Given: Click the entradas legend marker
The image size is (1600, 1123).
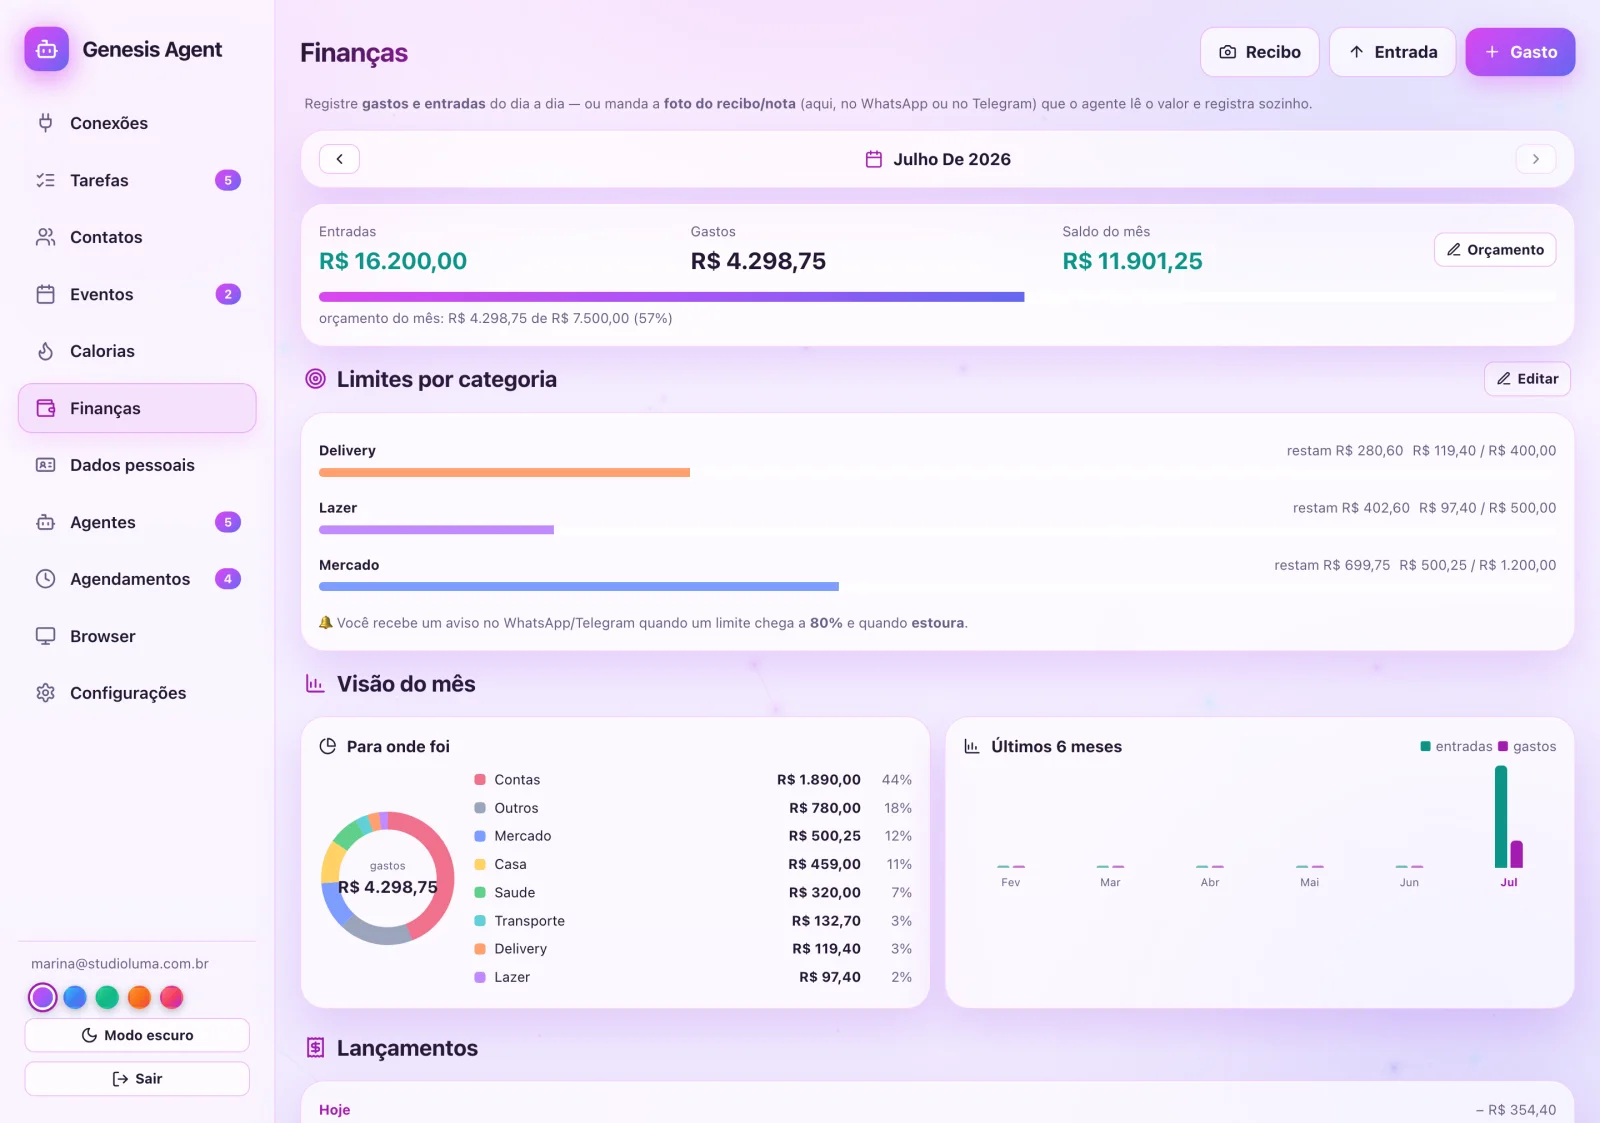Looking at the screenshot, I should (1426, 746).
